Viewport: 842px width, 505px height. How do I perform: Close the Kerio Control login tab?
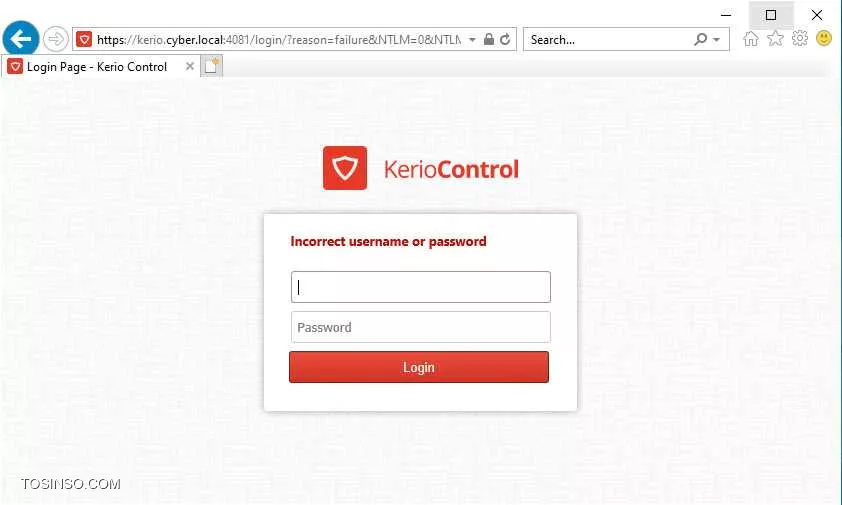point(190,66)
